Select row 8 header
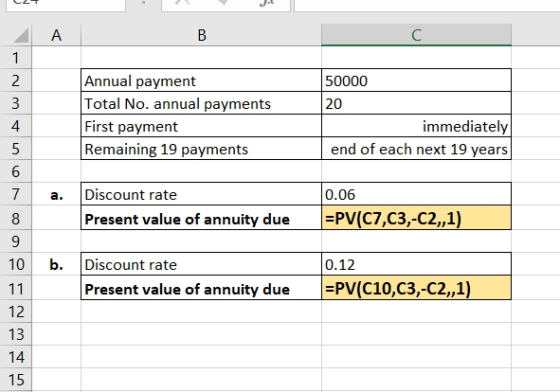This screenshot has height=392, width=560. pyautogui.click(x=16, y=218)
